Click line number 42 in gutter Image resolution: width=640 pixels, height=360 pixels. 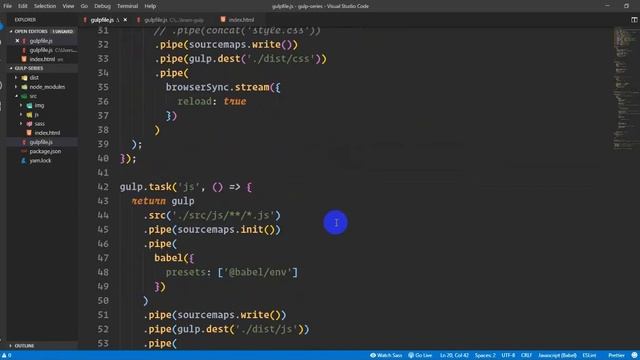tap(103, 187)
